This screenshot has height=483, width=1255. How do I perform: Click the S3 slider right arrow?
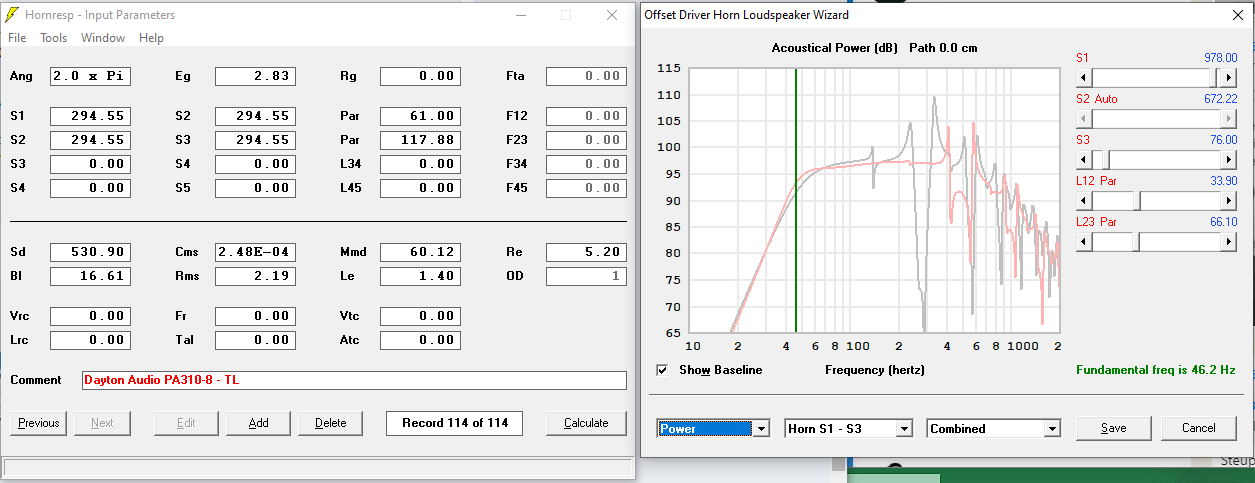click(1229, 159)
